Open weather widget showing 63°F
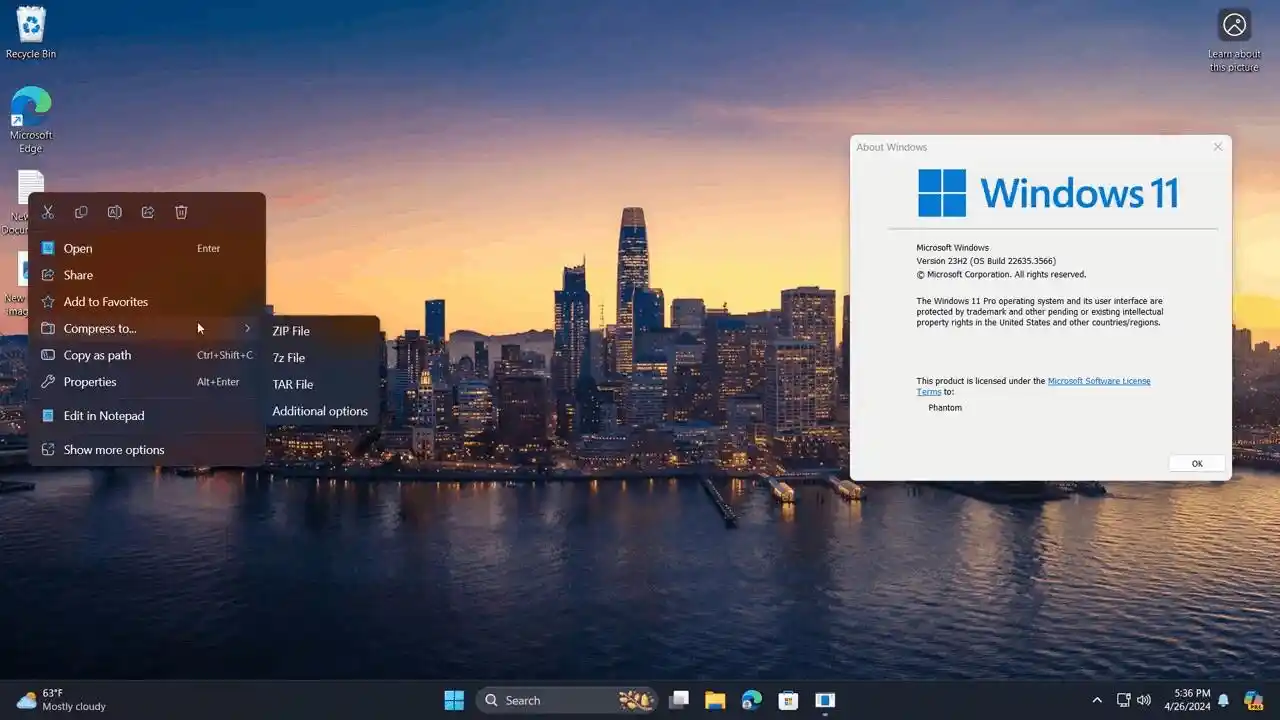This screenshot has width=1280, height=720. 61,700
